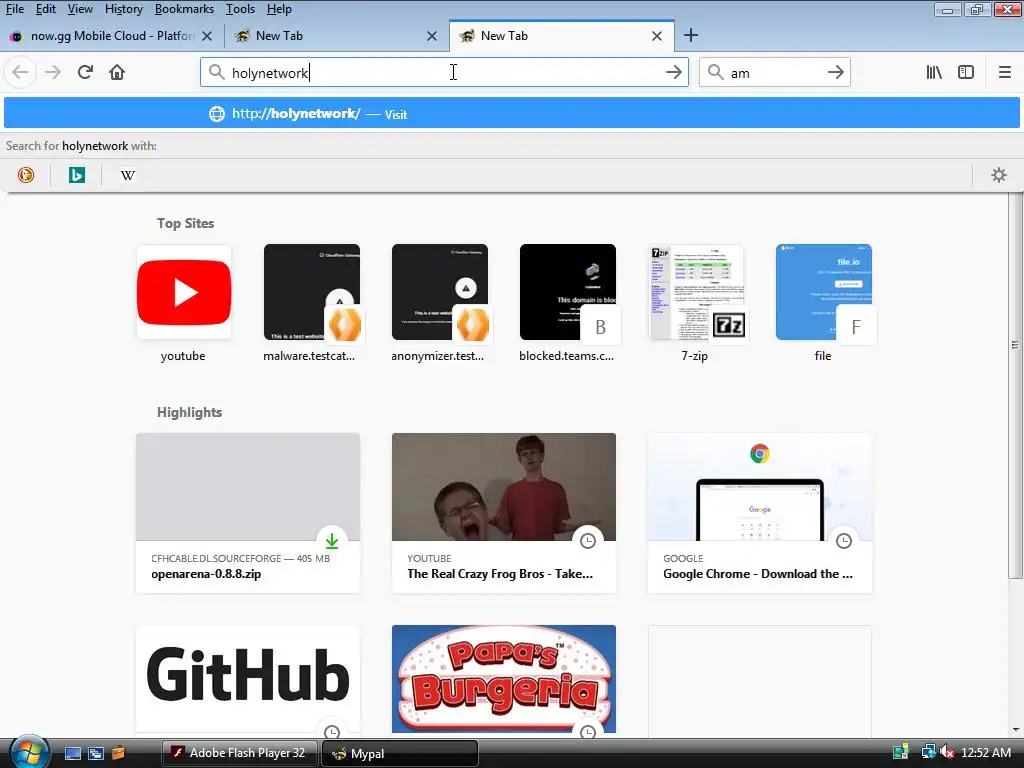This screenshot has height=768, width=1024.
Task: Click Adobe Flash Player 32 taskbar button
Action: [x=239, y=753]
